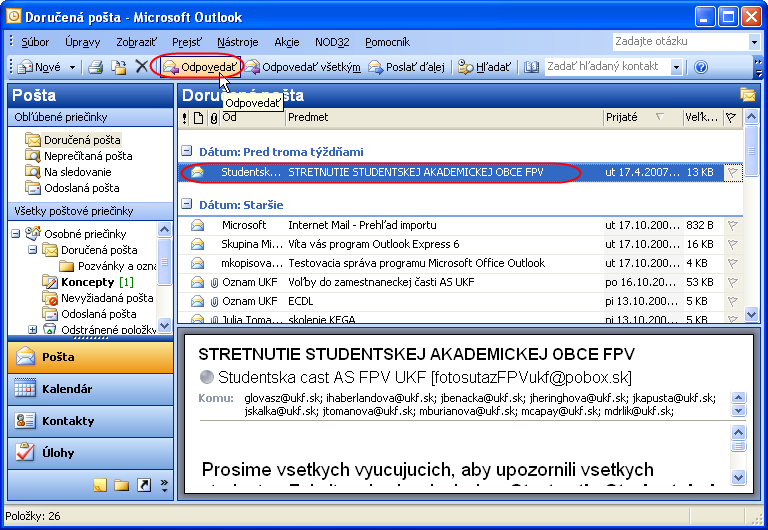
Task: Toggle flag on Skupina Mi... email row
Action: [732, 244]
